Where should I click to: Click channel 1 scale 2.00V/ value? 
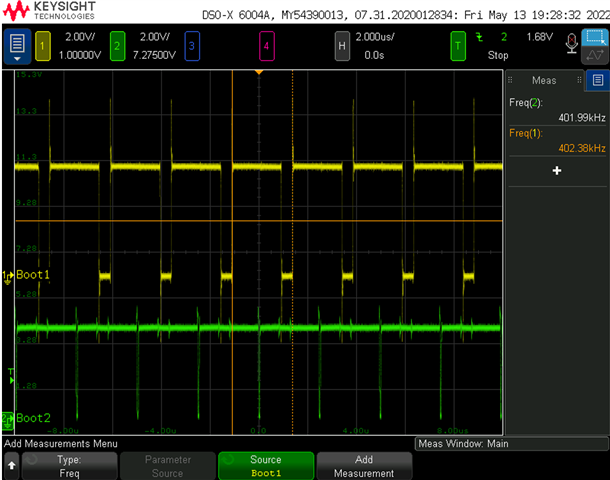pos(80,37)
